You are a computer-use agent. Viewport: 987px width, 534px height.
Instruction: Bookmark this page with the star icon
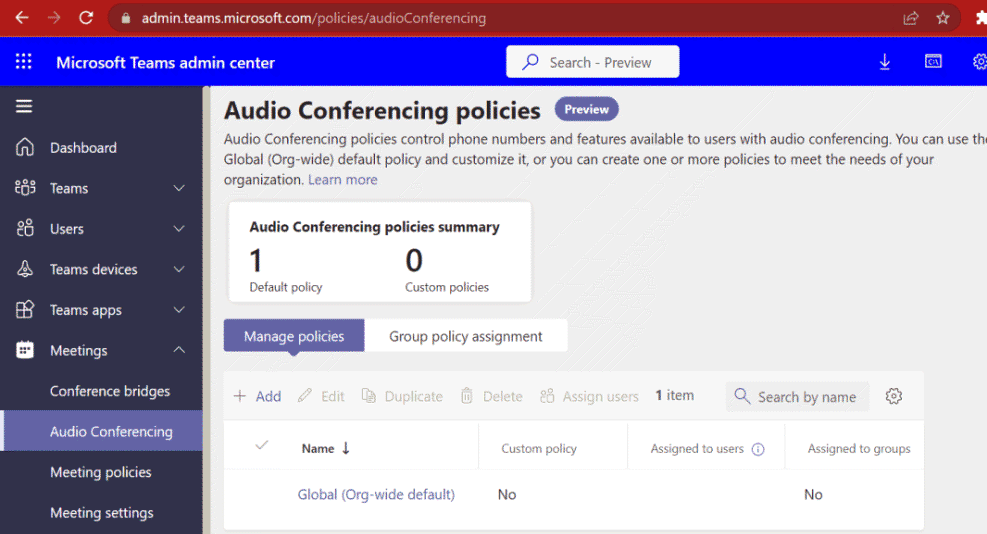click(942, 18)
